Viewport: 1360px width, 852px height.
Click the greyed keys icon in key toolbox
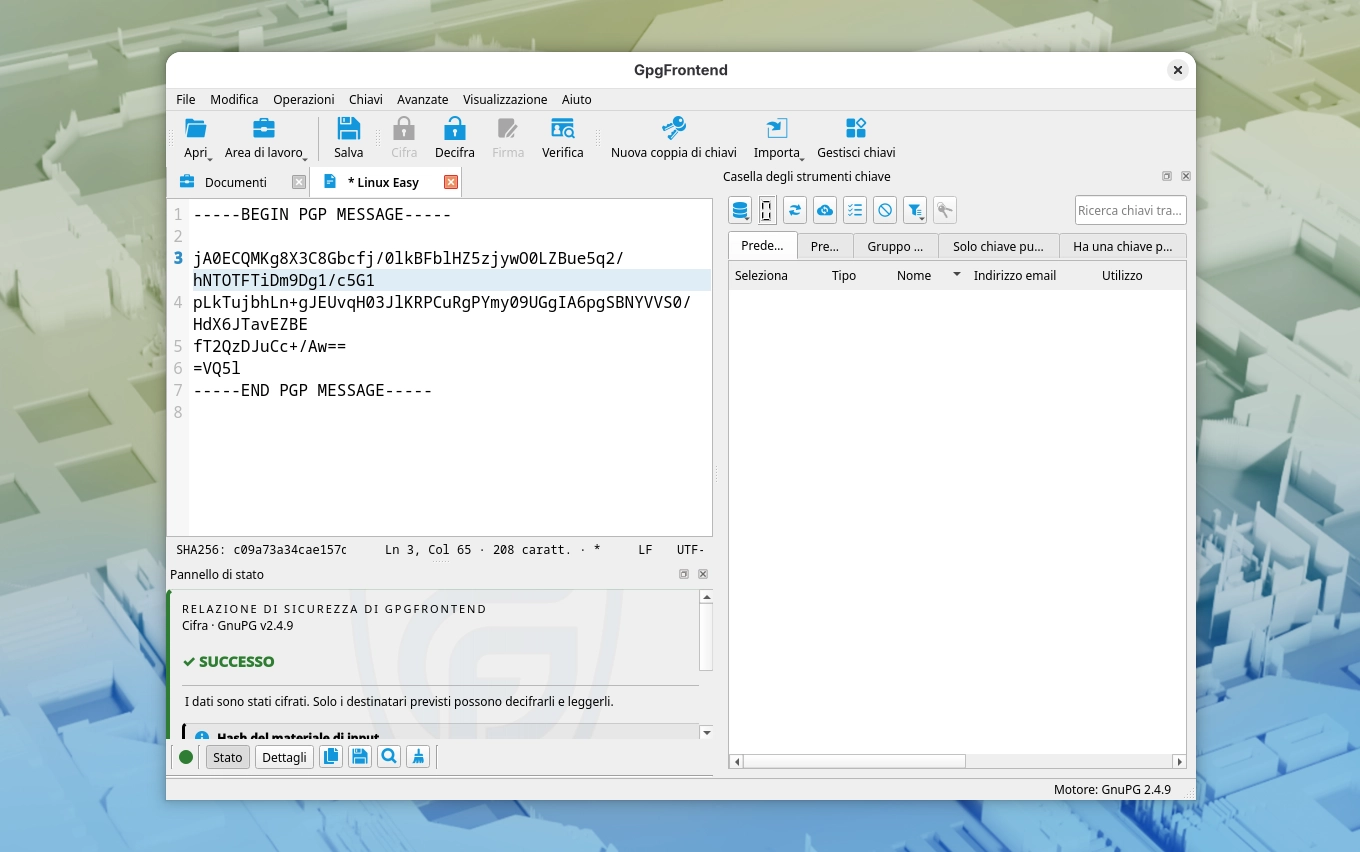click(945, 210)
